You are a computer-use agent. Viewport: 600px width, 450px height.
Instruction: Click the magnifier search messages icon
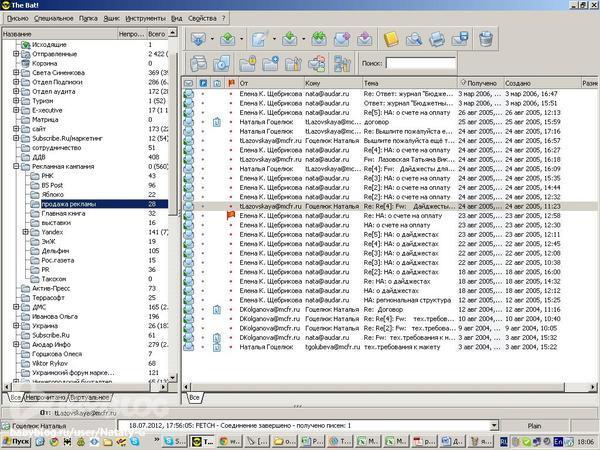coord(413,39)
